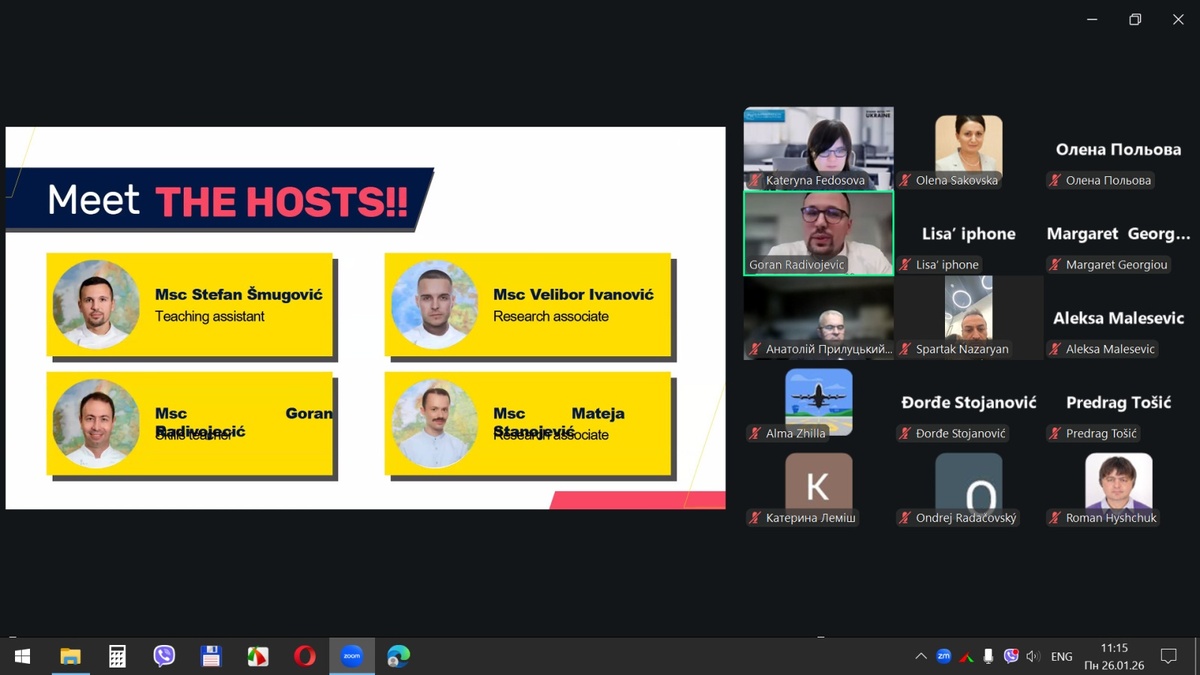Launch Opera browser from the taskbar
Viewport: 1200px width, 675px height.
304,656
